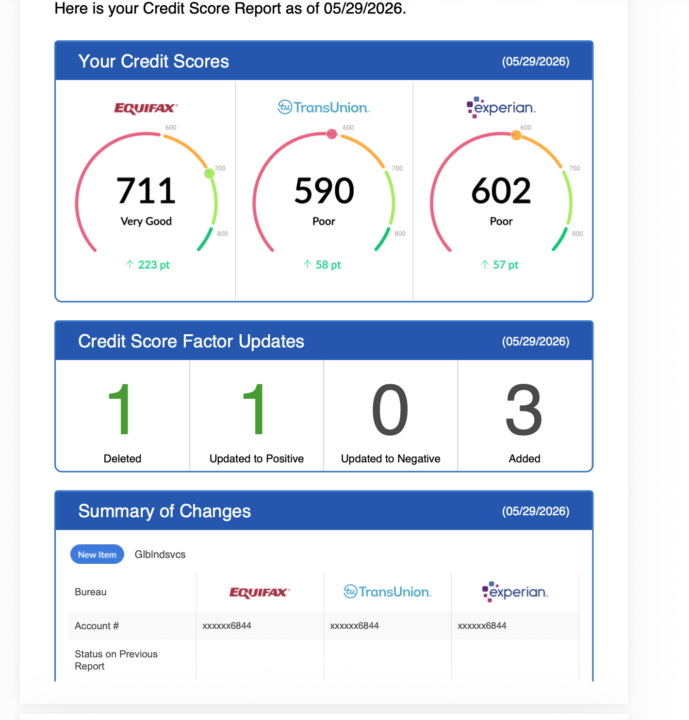Click the Experian logo in credit scores
The width and height of the screenshot is (689, 720).
pyautogui.click(x=501, y=107)
